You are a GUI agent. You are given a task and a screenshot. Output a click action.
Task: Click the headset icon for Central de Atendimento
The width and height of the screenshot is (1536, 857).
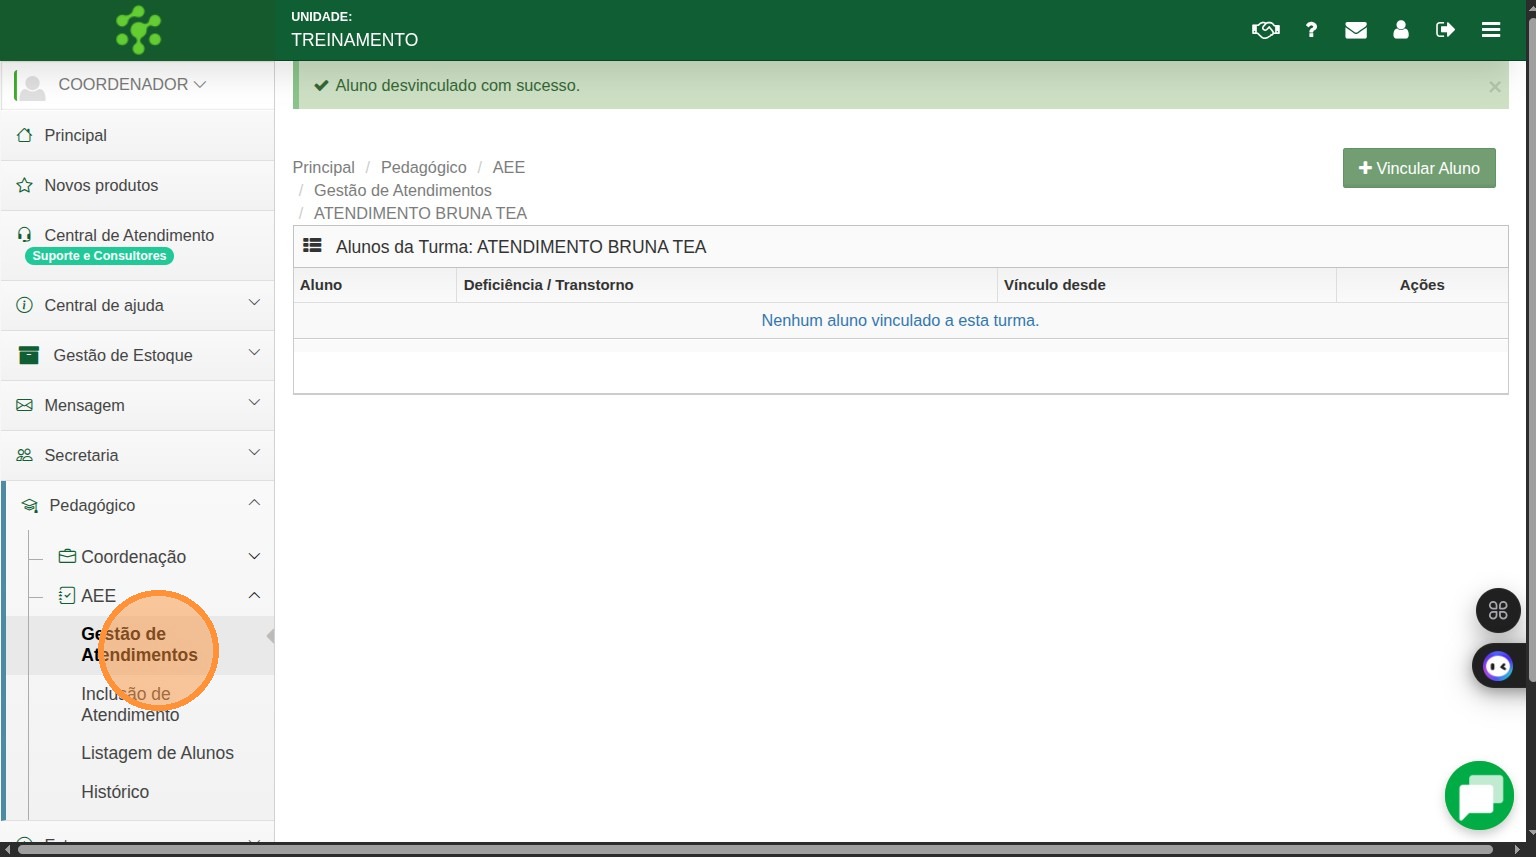(25, 235)
